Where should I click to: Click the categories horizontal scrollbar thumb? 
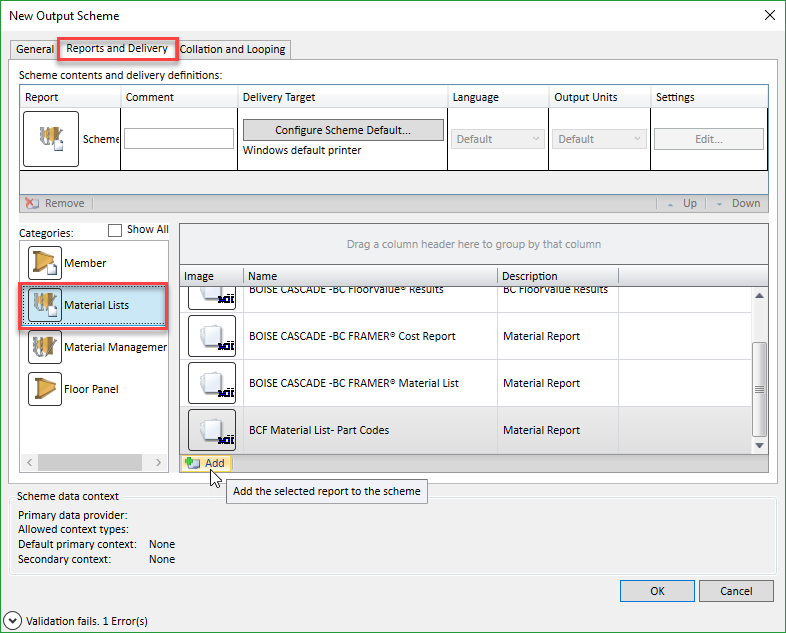pyautogui.click(x=90, y=462)
